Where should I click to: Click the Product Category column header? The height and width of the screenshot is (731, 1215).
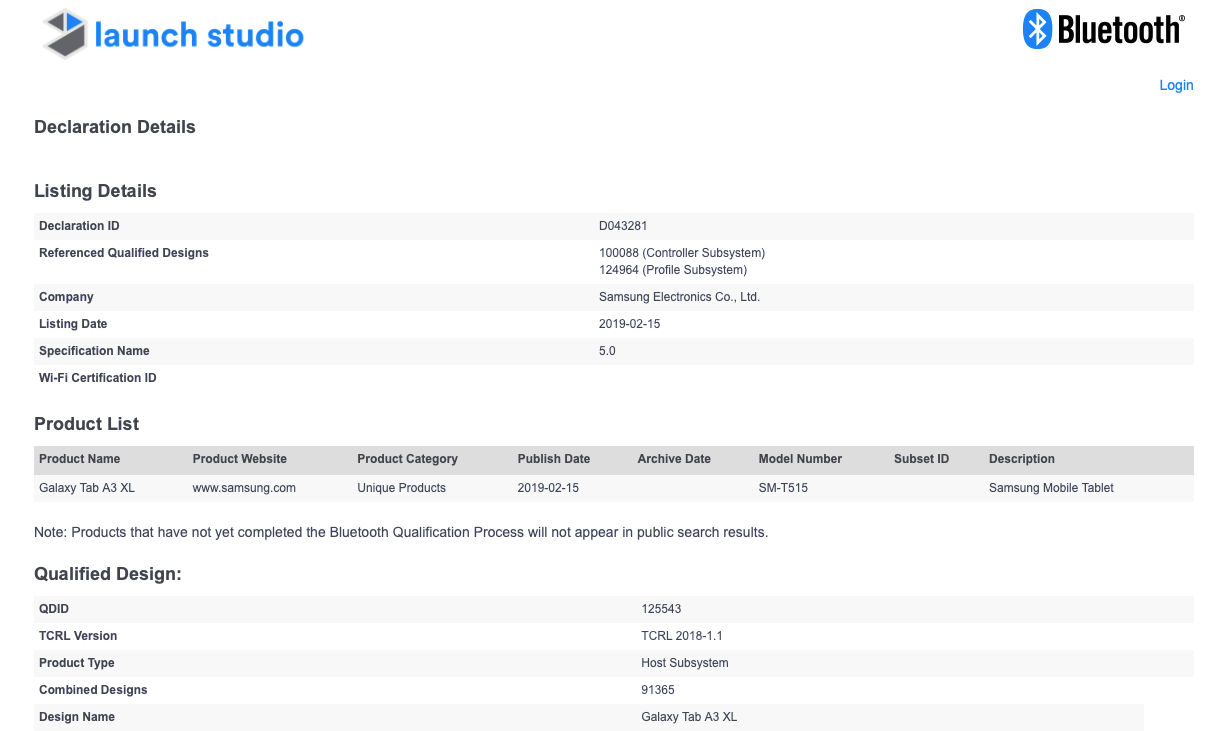pos(407,459)
